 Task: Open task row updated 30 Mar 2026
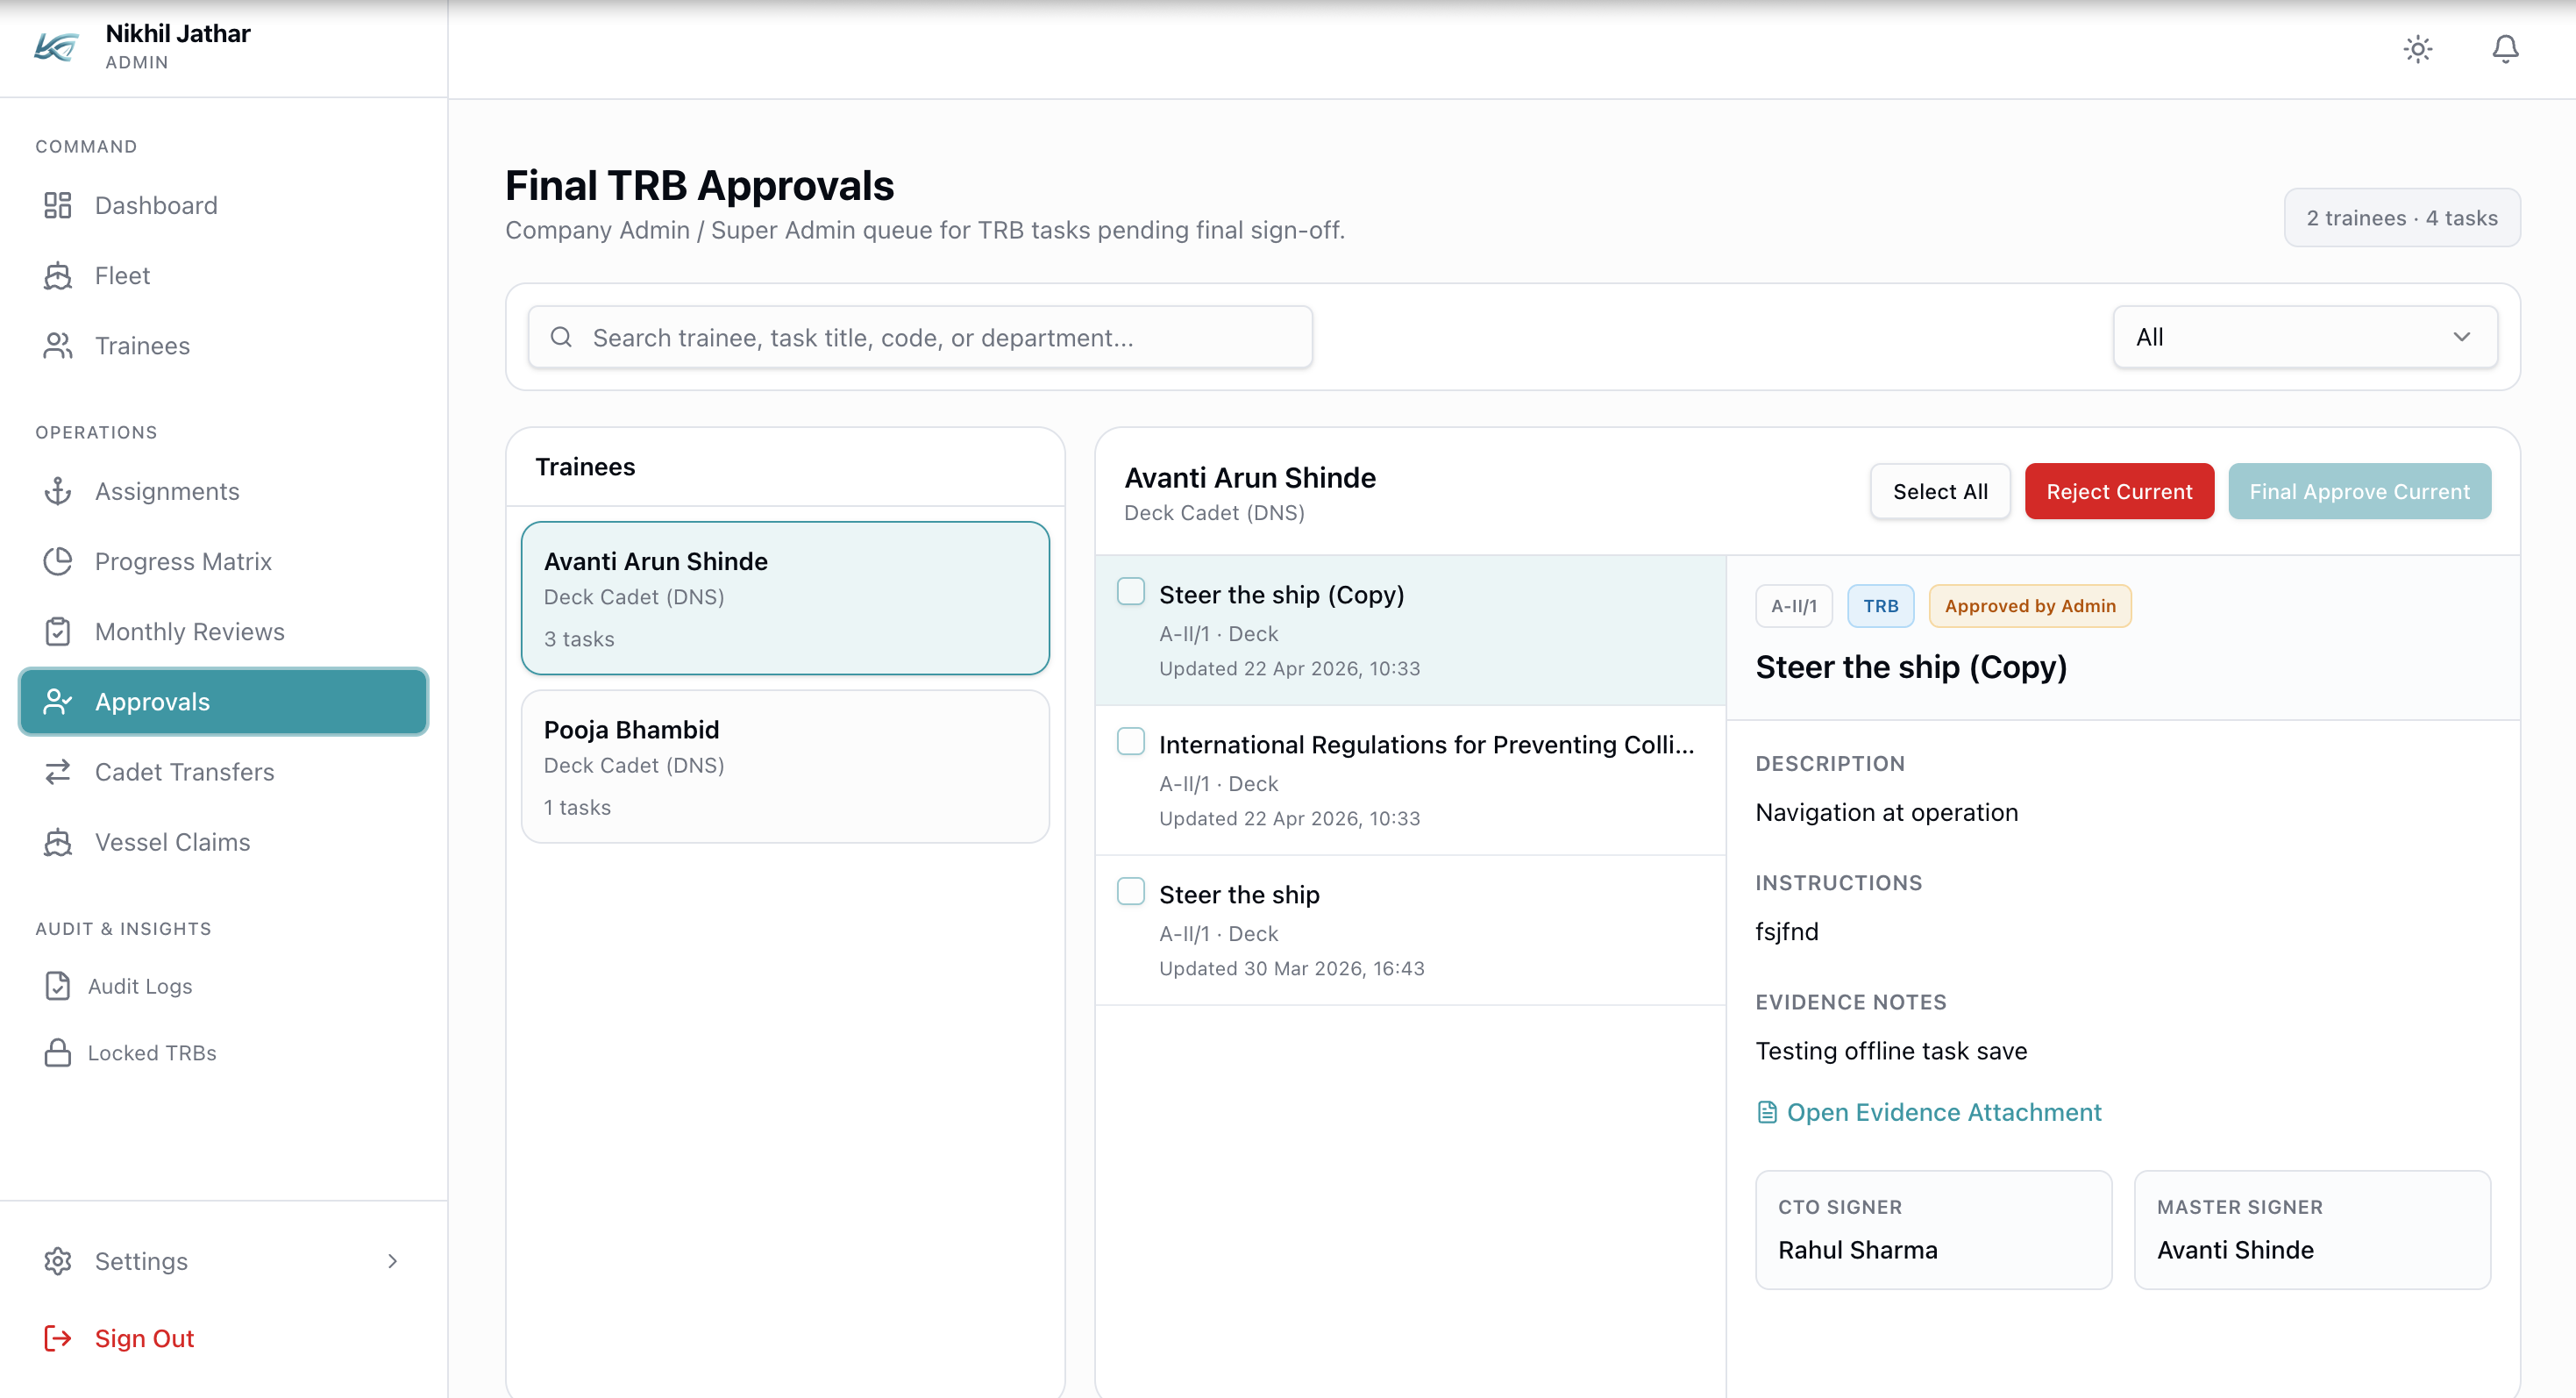[x=1410, y=930]
